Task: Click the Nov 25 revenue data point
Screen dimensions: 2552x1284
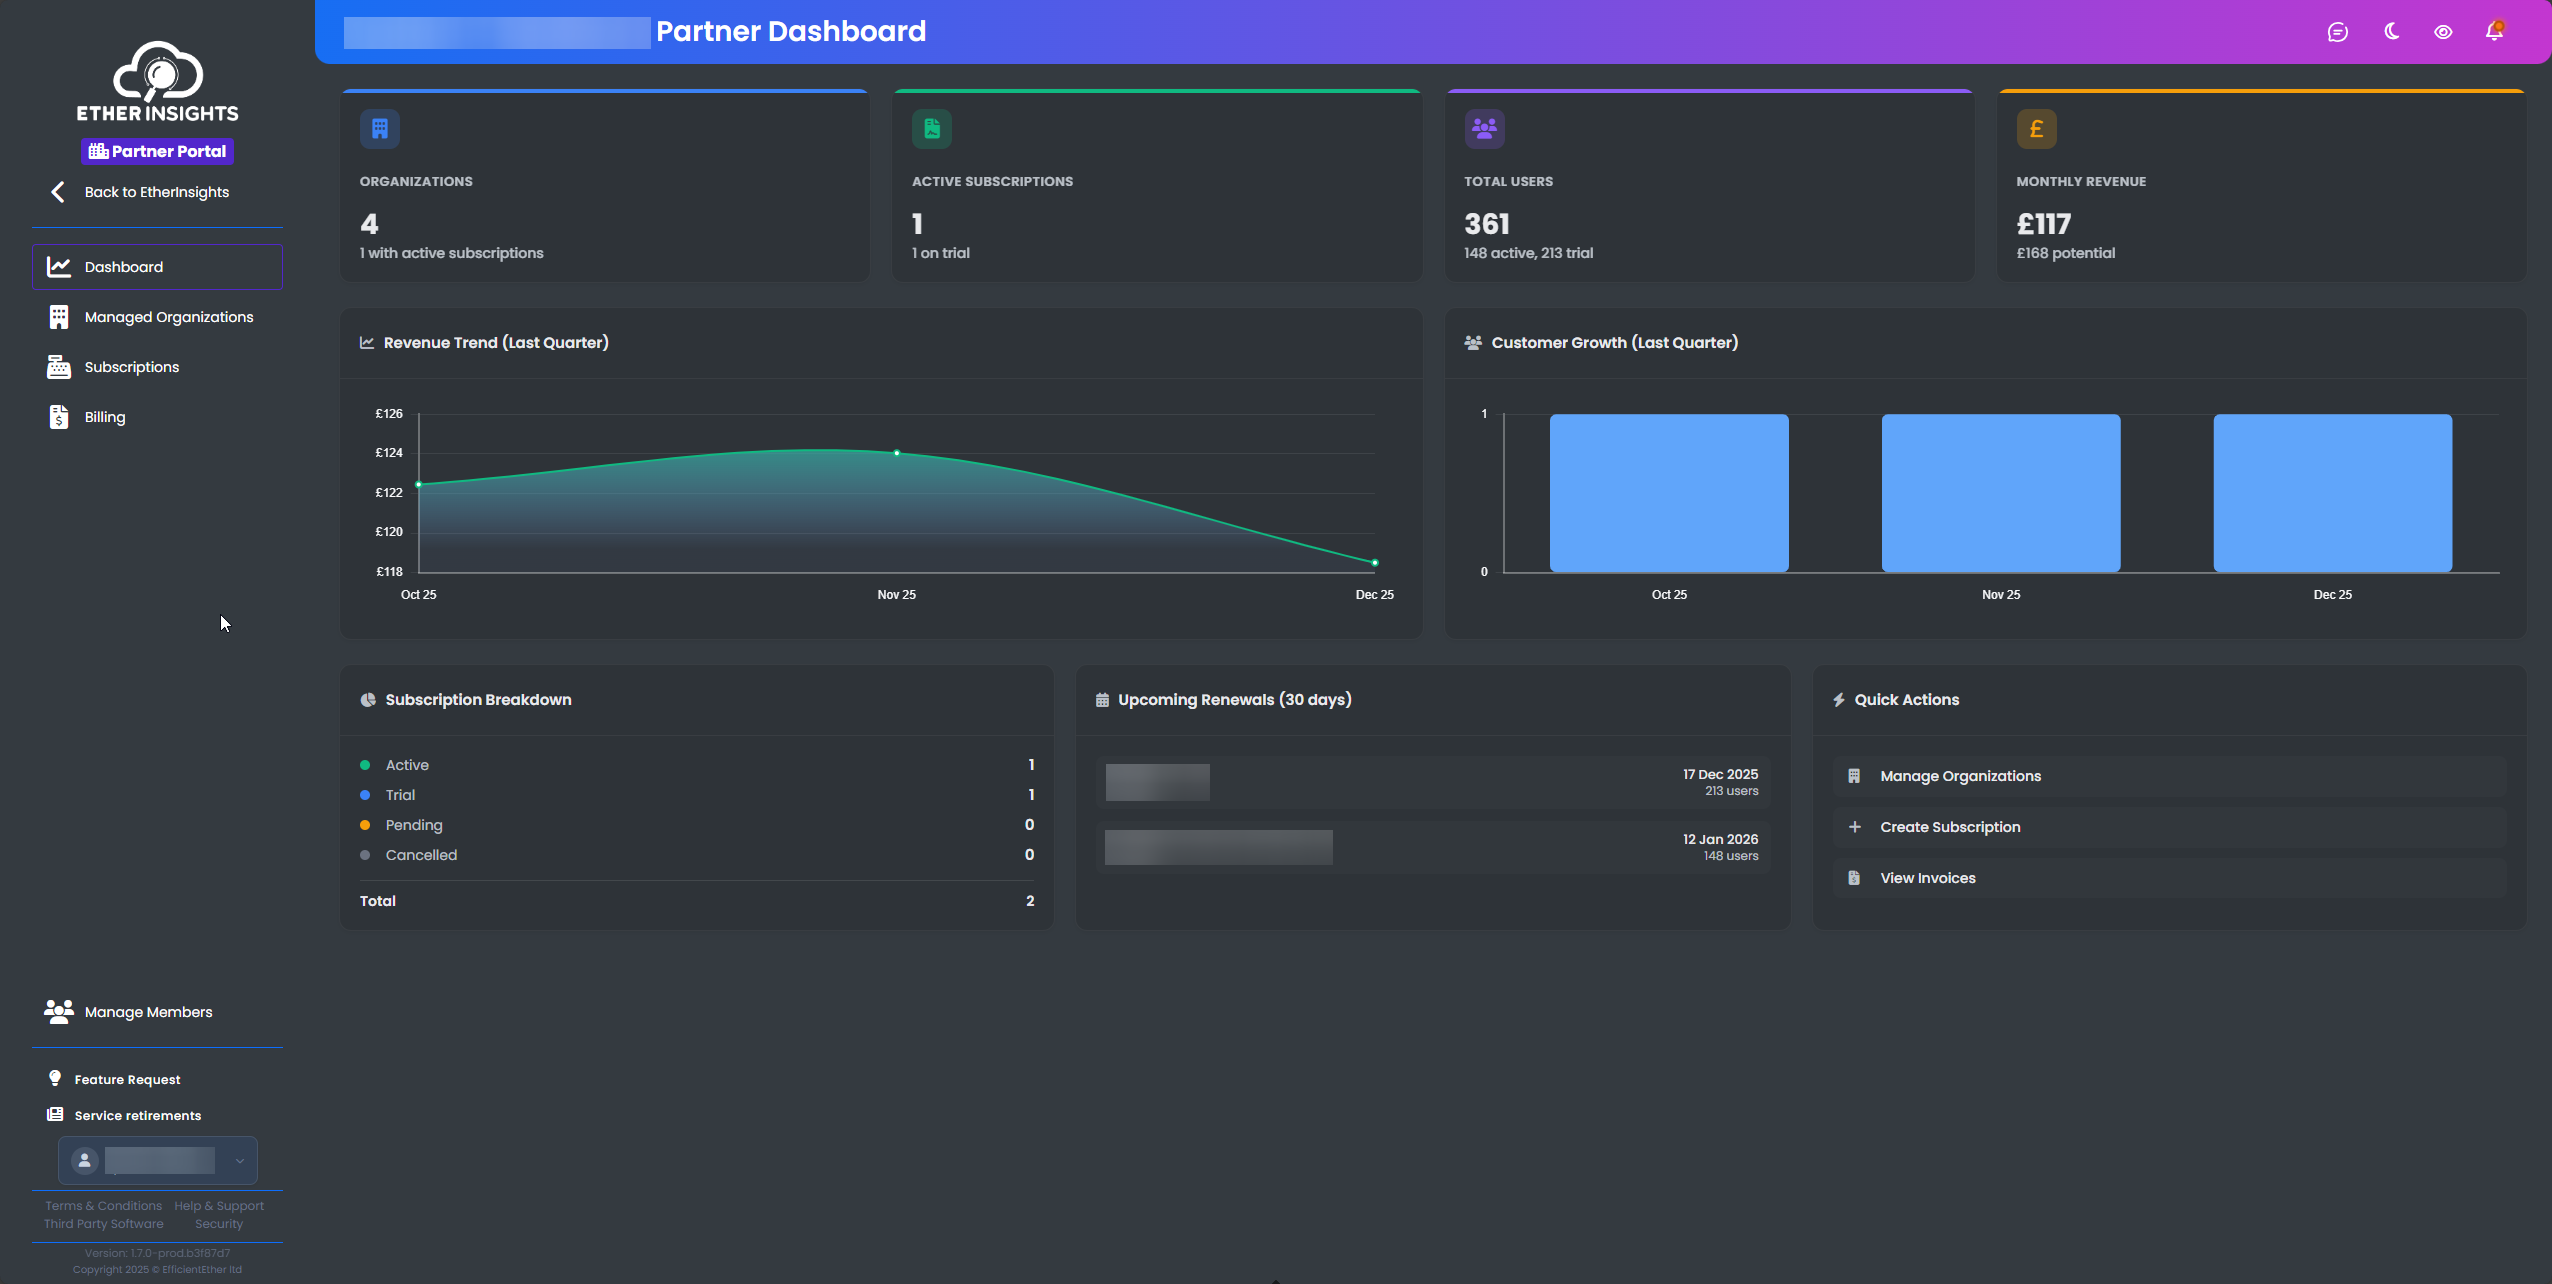Action: (897, 453)
